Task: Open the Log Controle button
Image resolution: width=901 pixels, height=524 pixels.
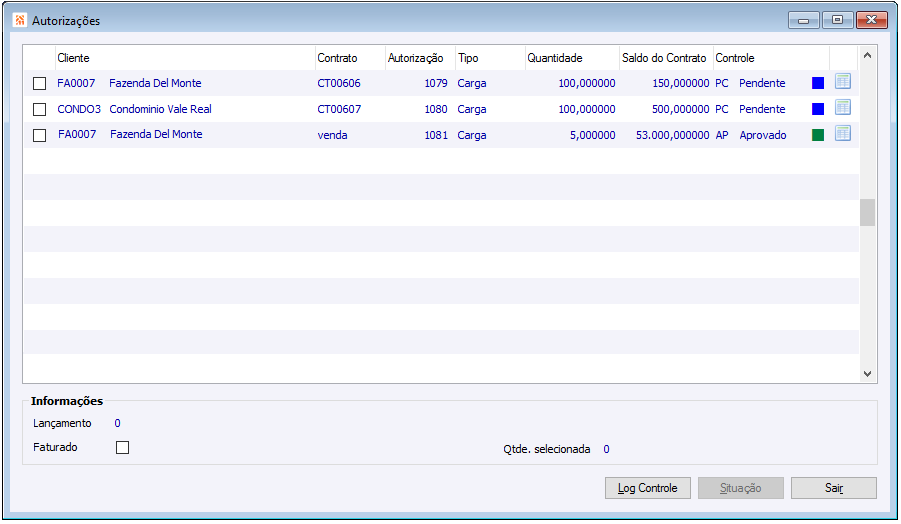Action: [x=648, y=488]
